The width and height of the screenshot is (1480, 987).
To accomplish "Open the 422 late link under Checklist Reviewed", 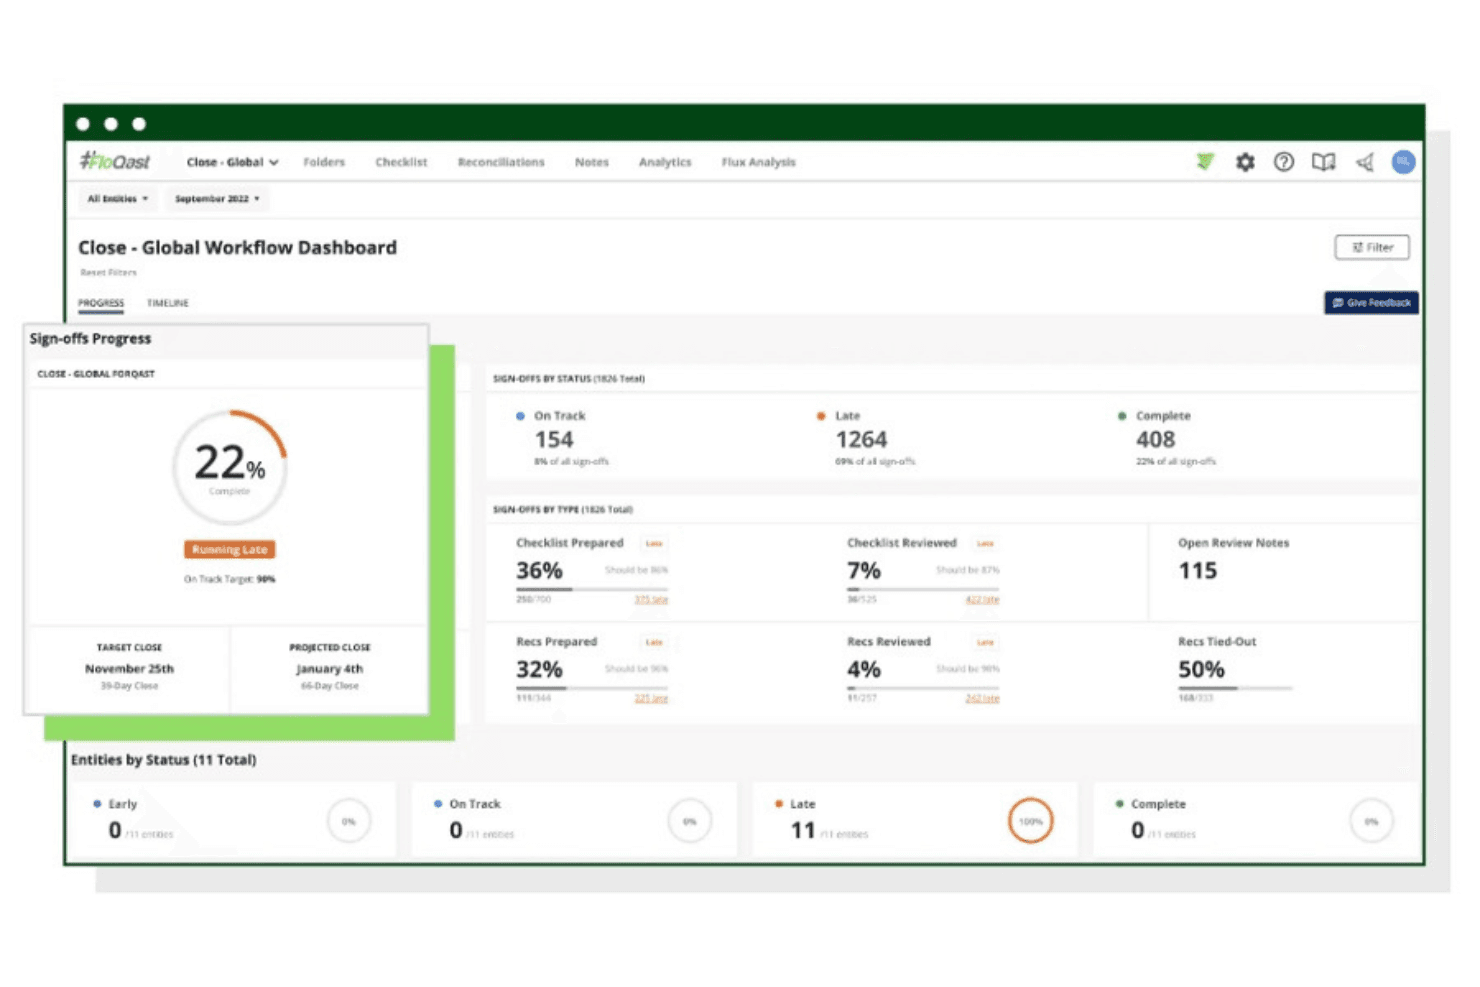I will click(x=982, y=600).
